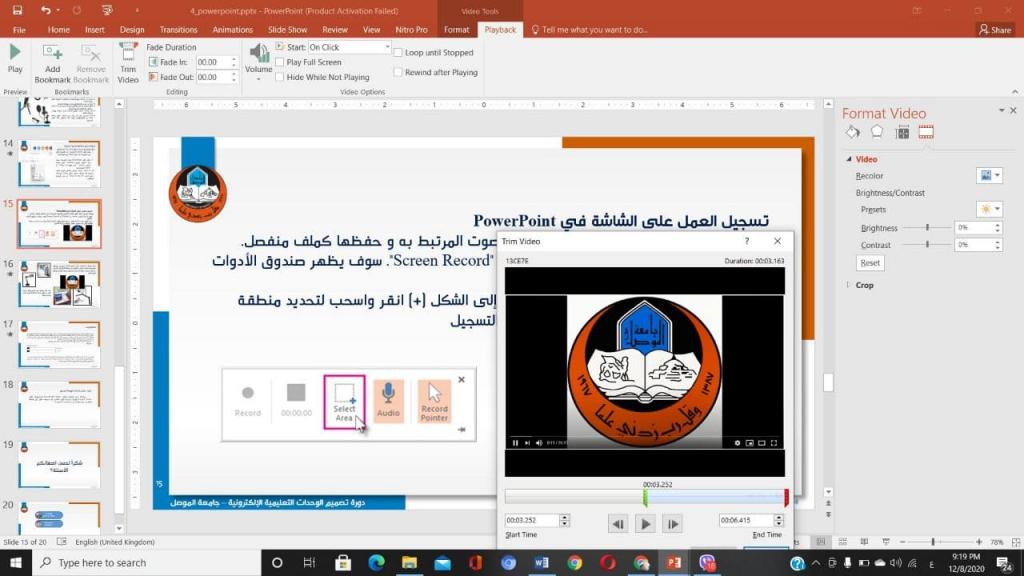The image size is (1024, 576).
Task: Expand the Recolor dropdown
Action: pyautogui.click(x=989, y=176)
